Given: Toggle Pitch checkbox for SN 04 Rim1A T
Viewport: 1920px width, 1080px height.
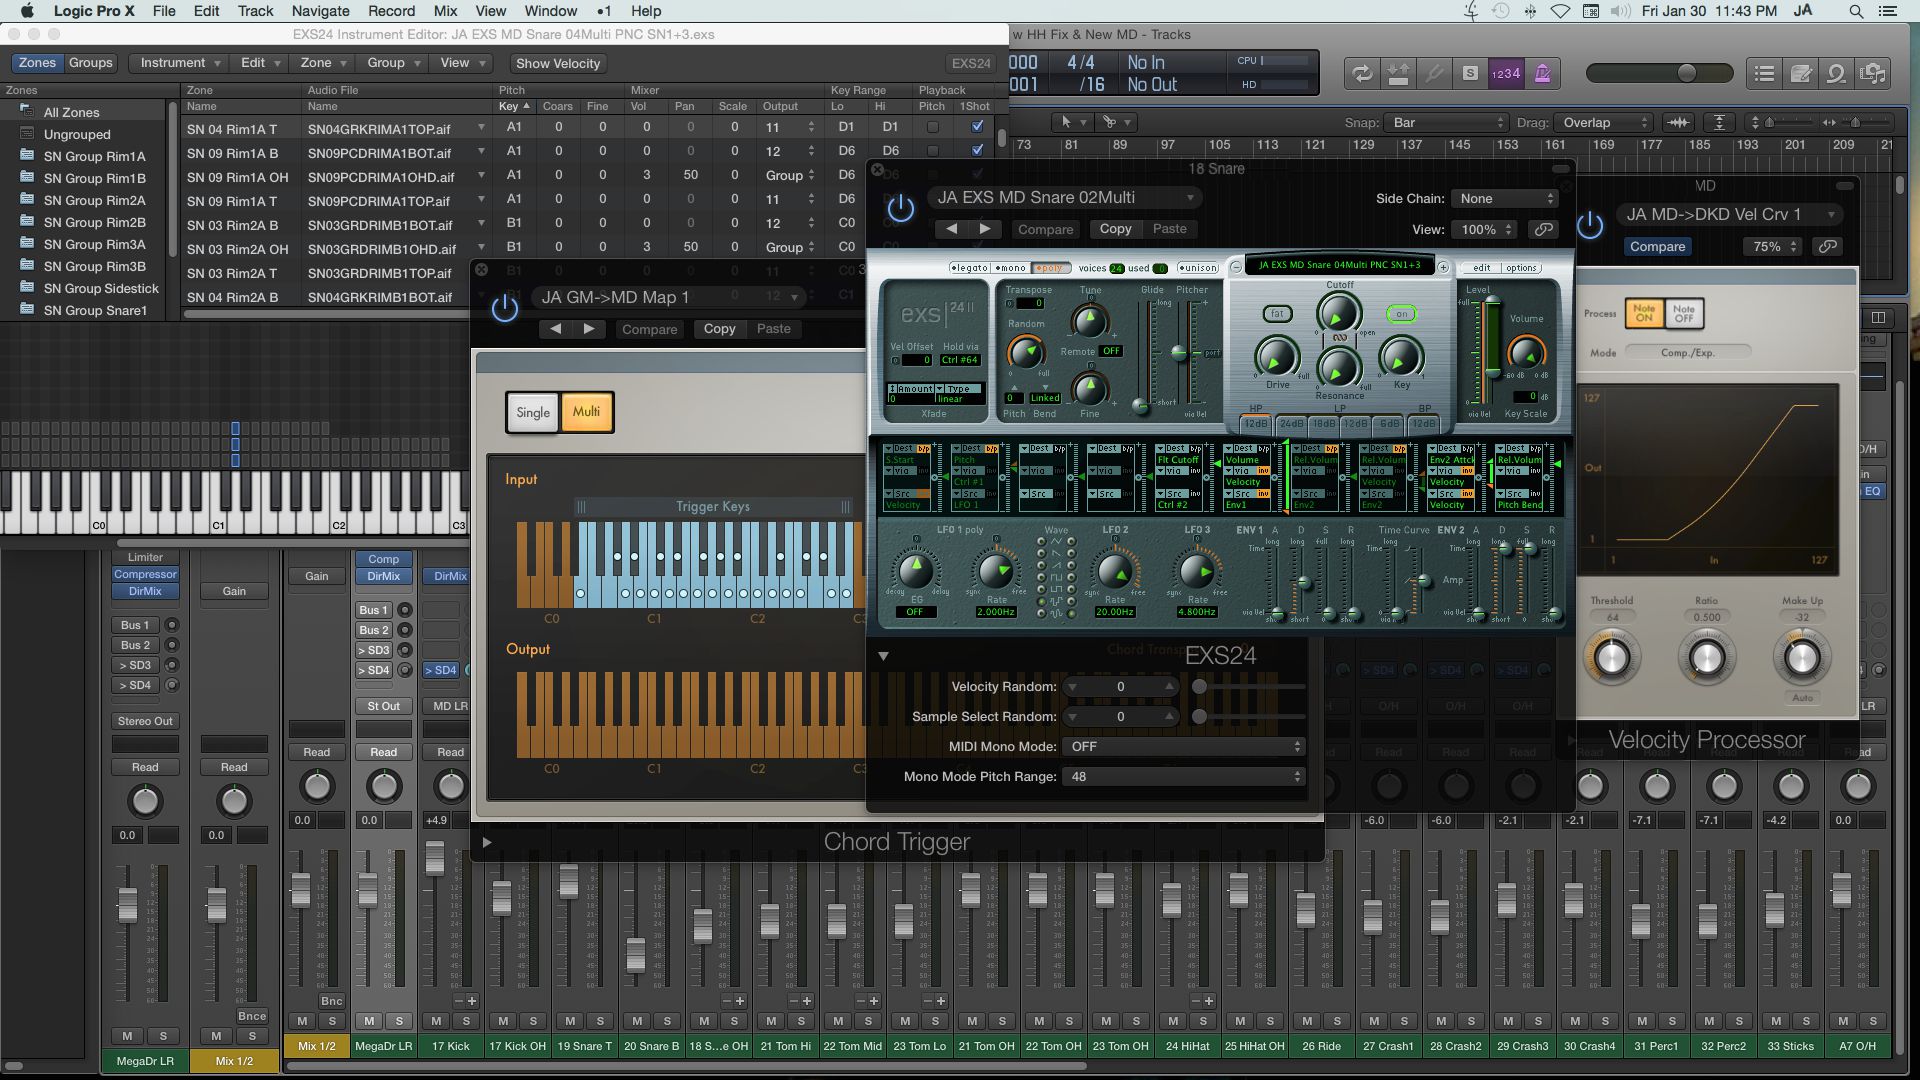Looking at the screenshot, I should (932, 127).
